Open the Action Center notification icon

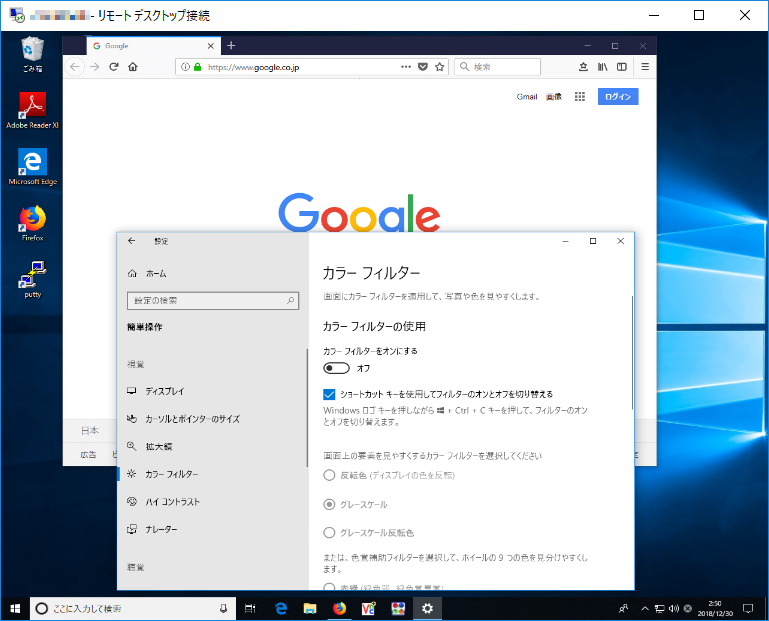click(x=748, y=609)
